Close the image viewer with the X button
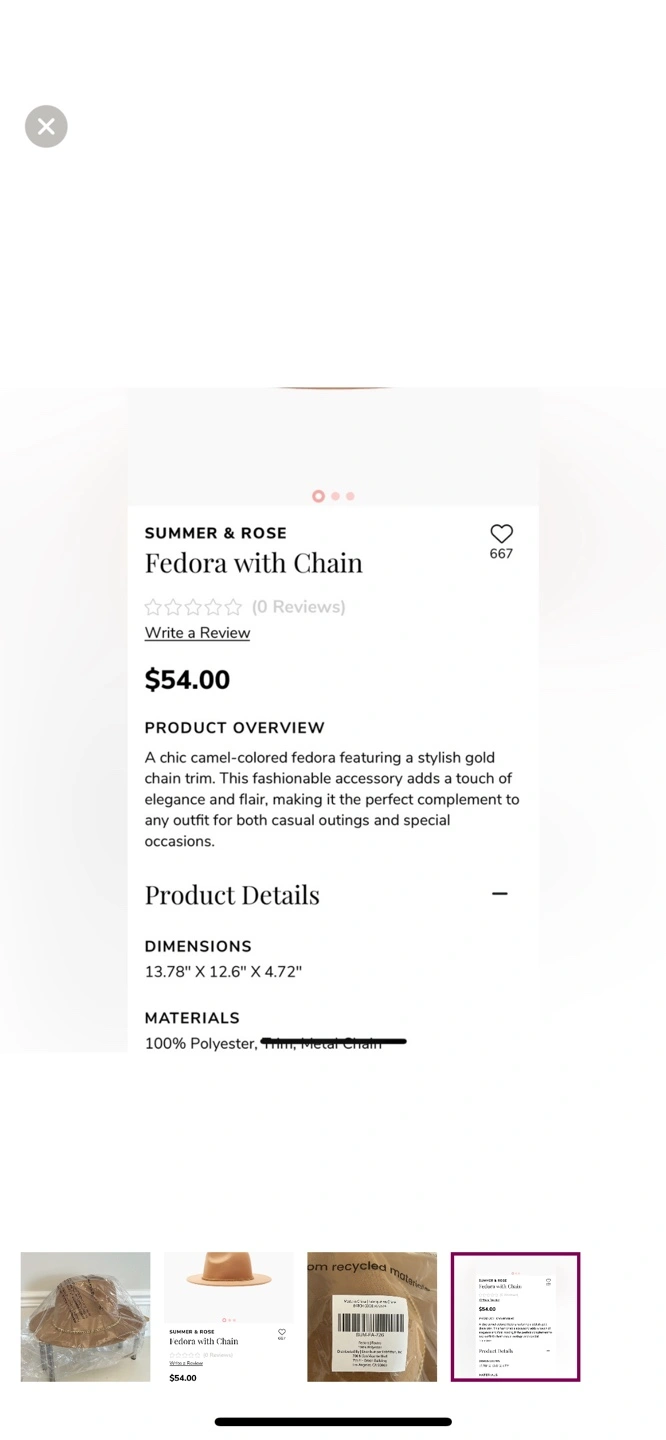 tap(46, 126)
